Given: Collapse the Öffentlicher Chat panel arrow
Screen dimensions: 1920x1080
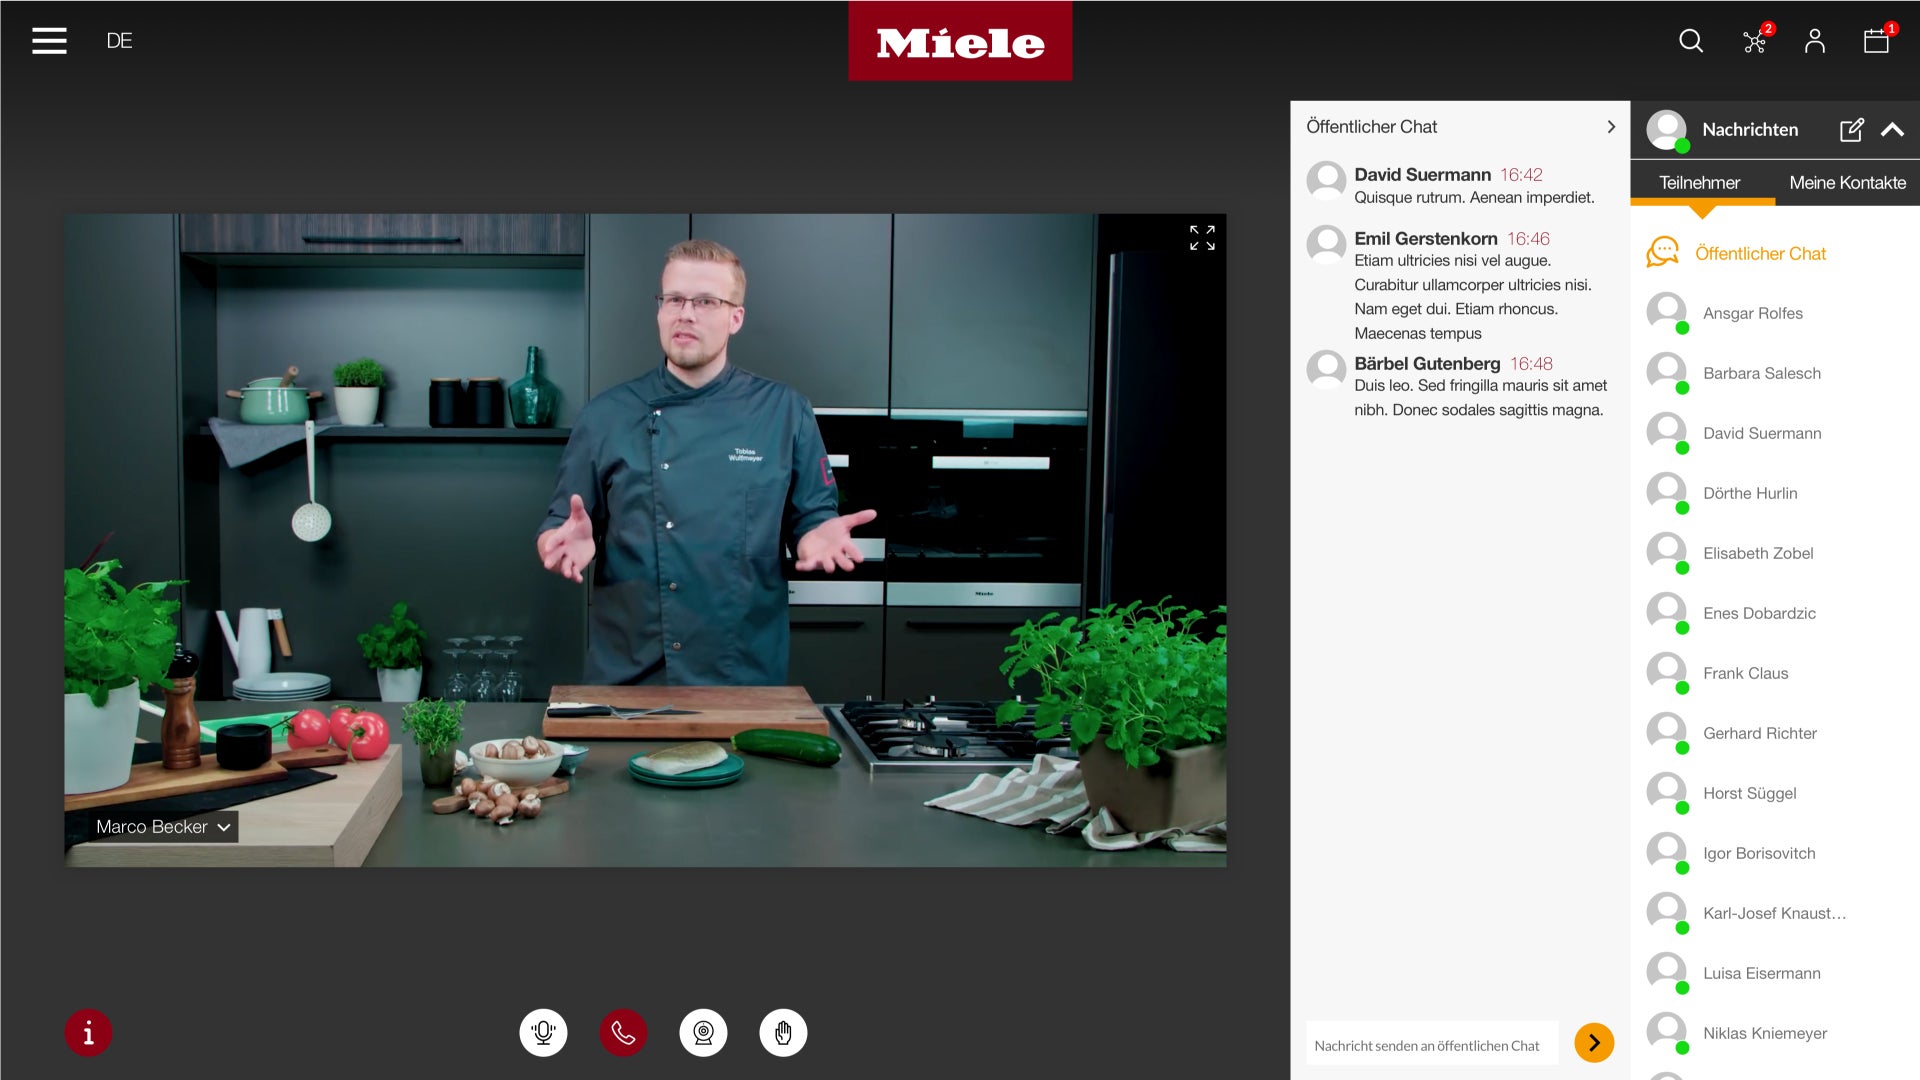Looking at the screenshot, I should (x=1610, y=127).
